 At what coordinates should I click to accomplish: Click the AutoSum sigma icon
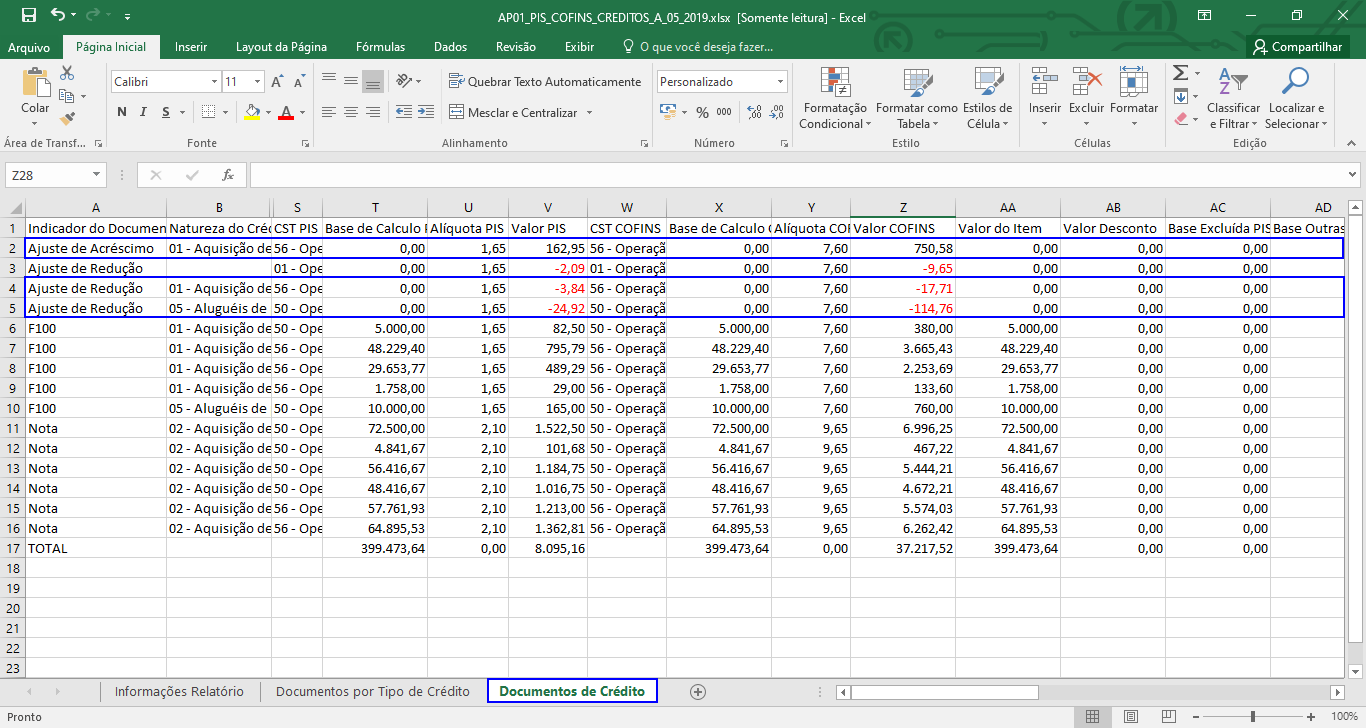click(1181, 73)
